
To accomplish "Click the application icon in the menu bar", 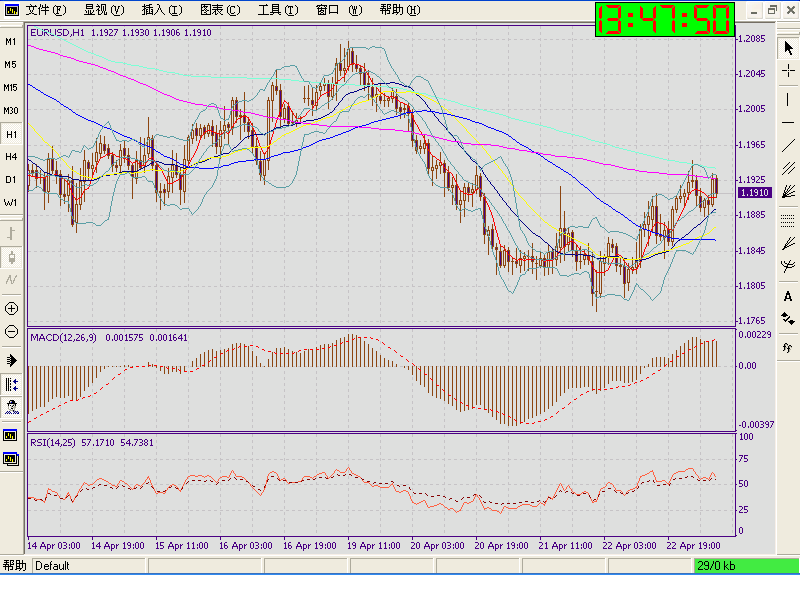I will click(x=11, y=10).
